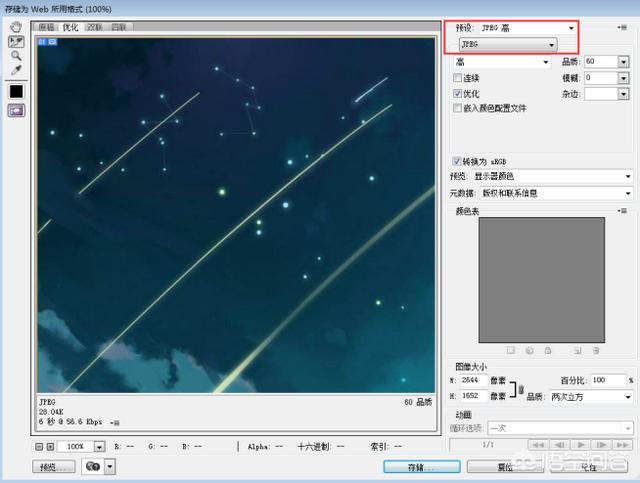
Task: Click the previous frame animation button
Action: [560, 445]
